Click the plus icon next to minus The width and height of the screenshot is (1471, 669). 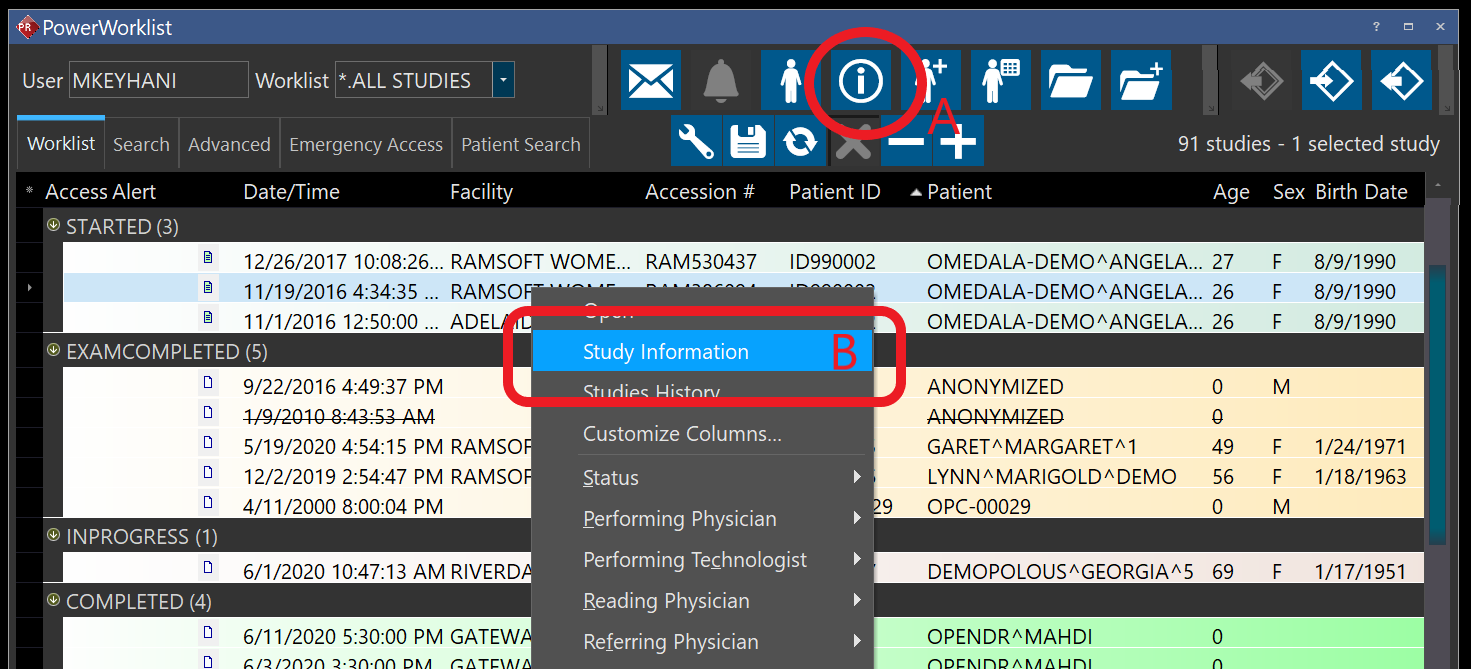point(959,142)
